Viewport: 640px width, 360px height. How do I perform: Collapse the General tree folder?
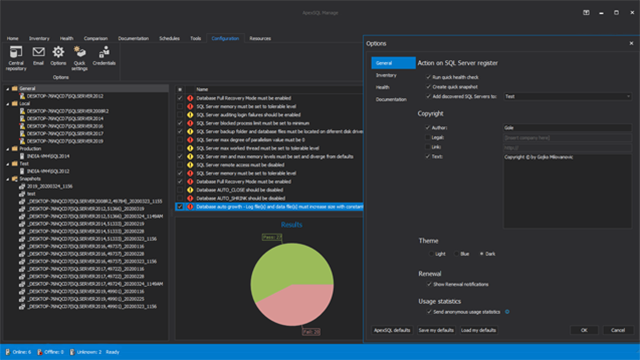coord(8,89)
